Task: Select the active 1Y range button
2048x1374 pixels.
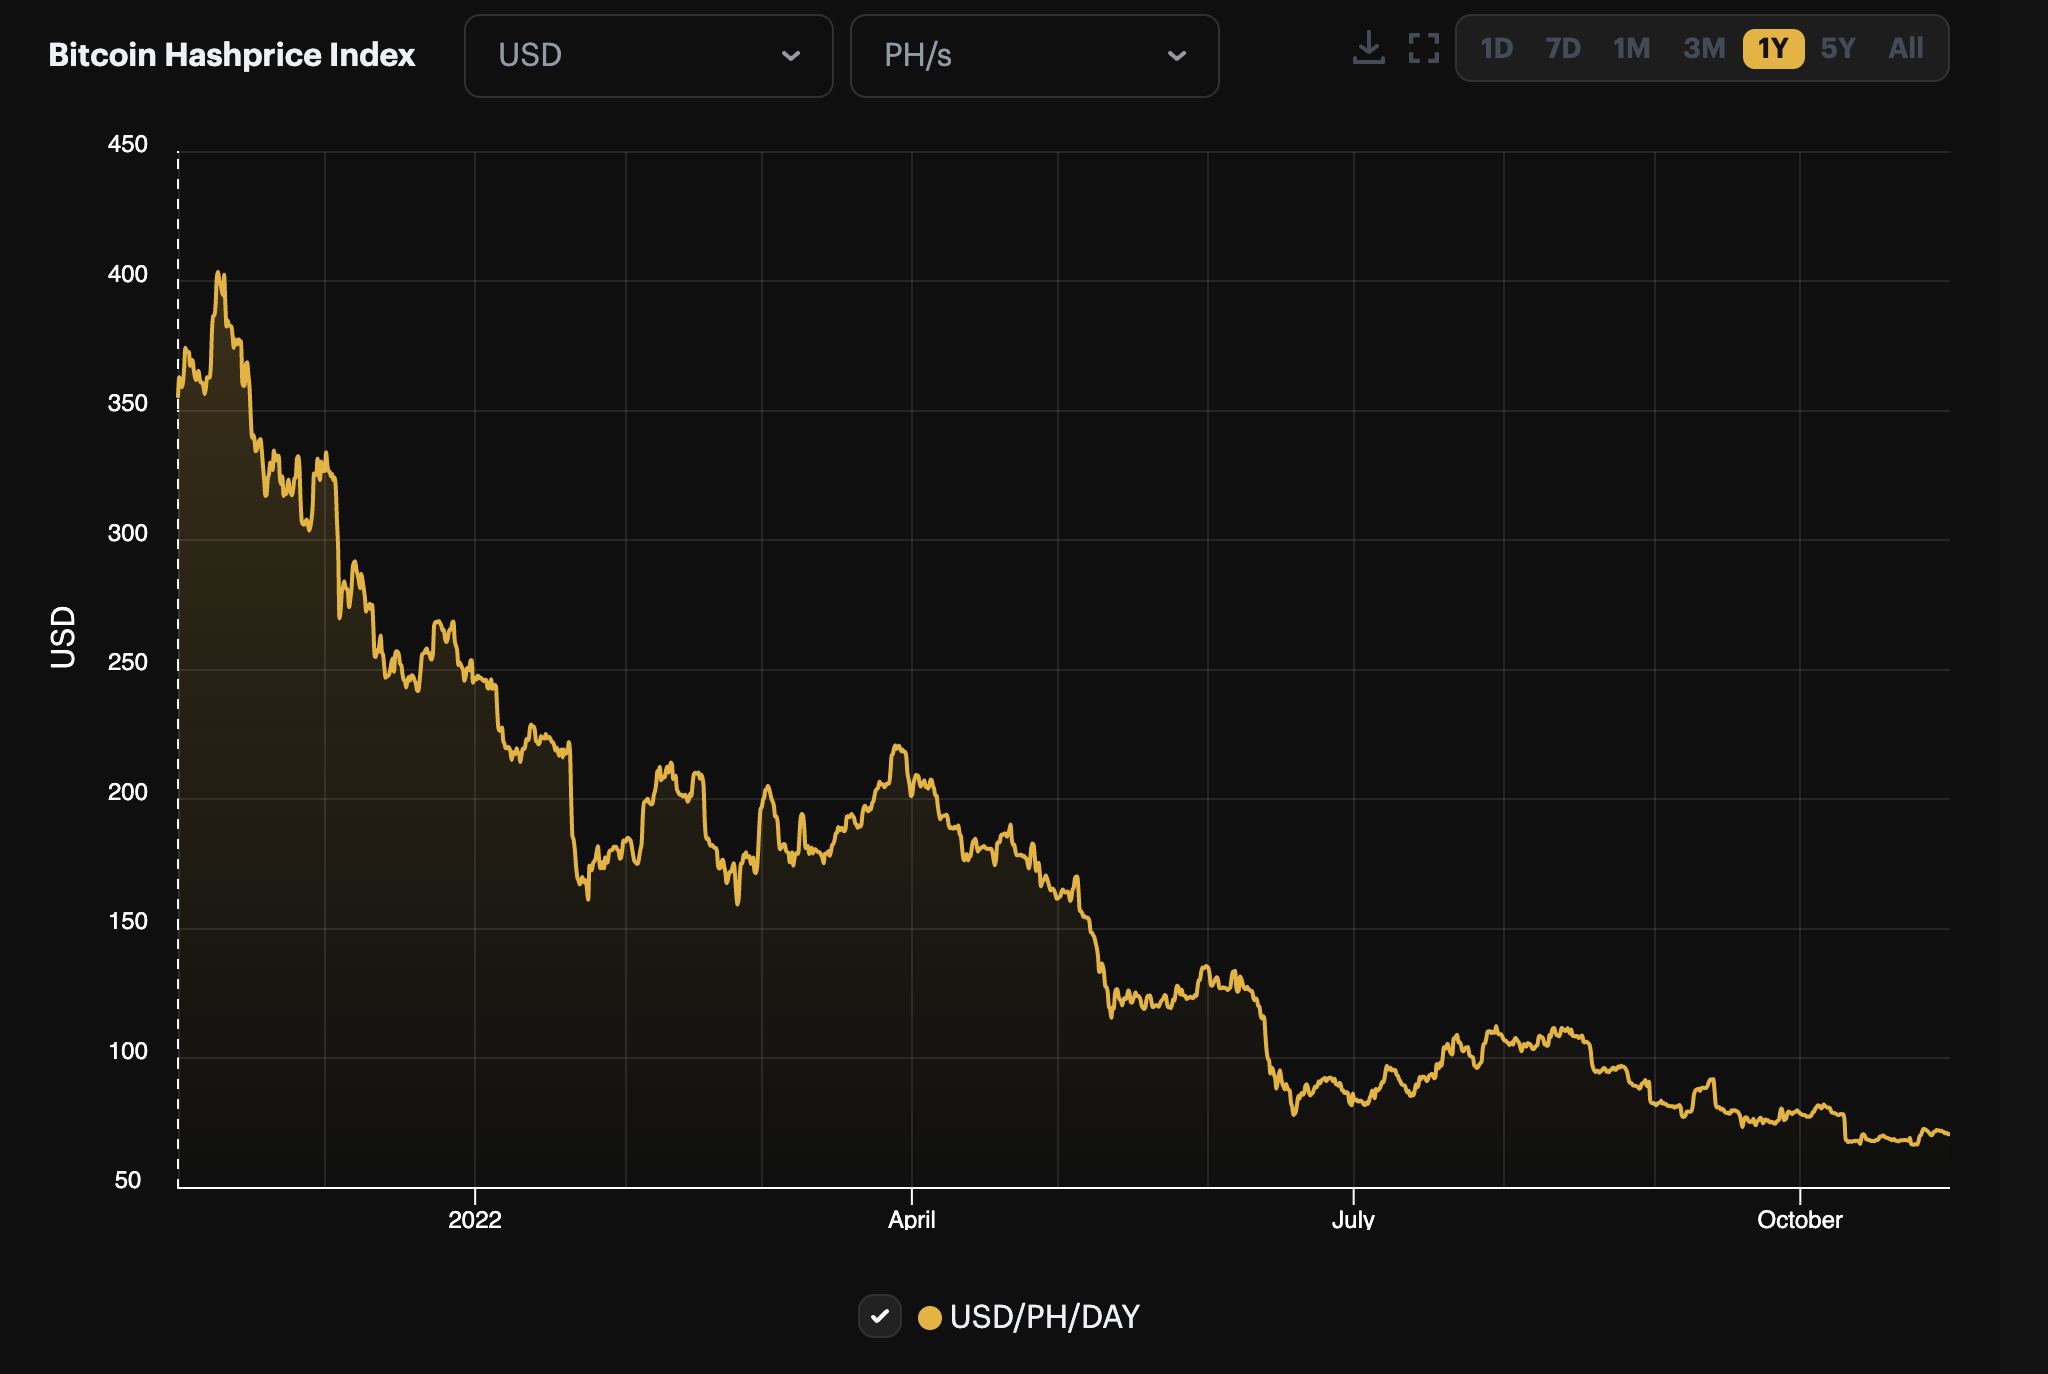Action: pos(1773,48)
